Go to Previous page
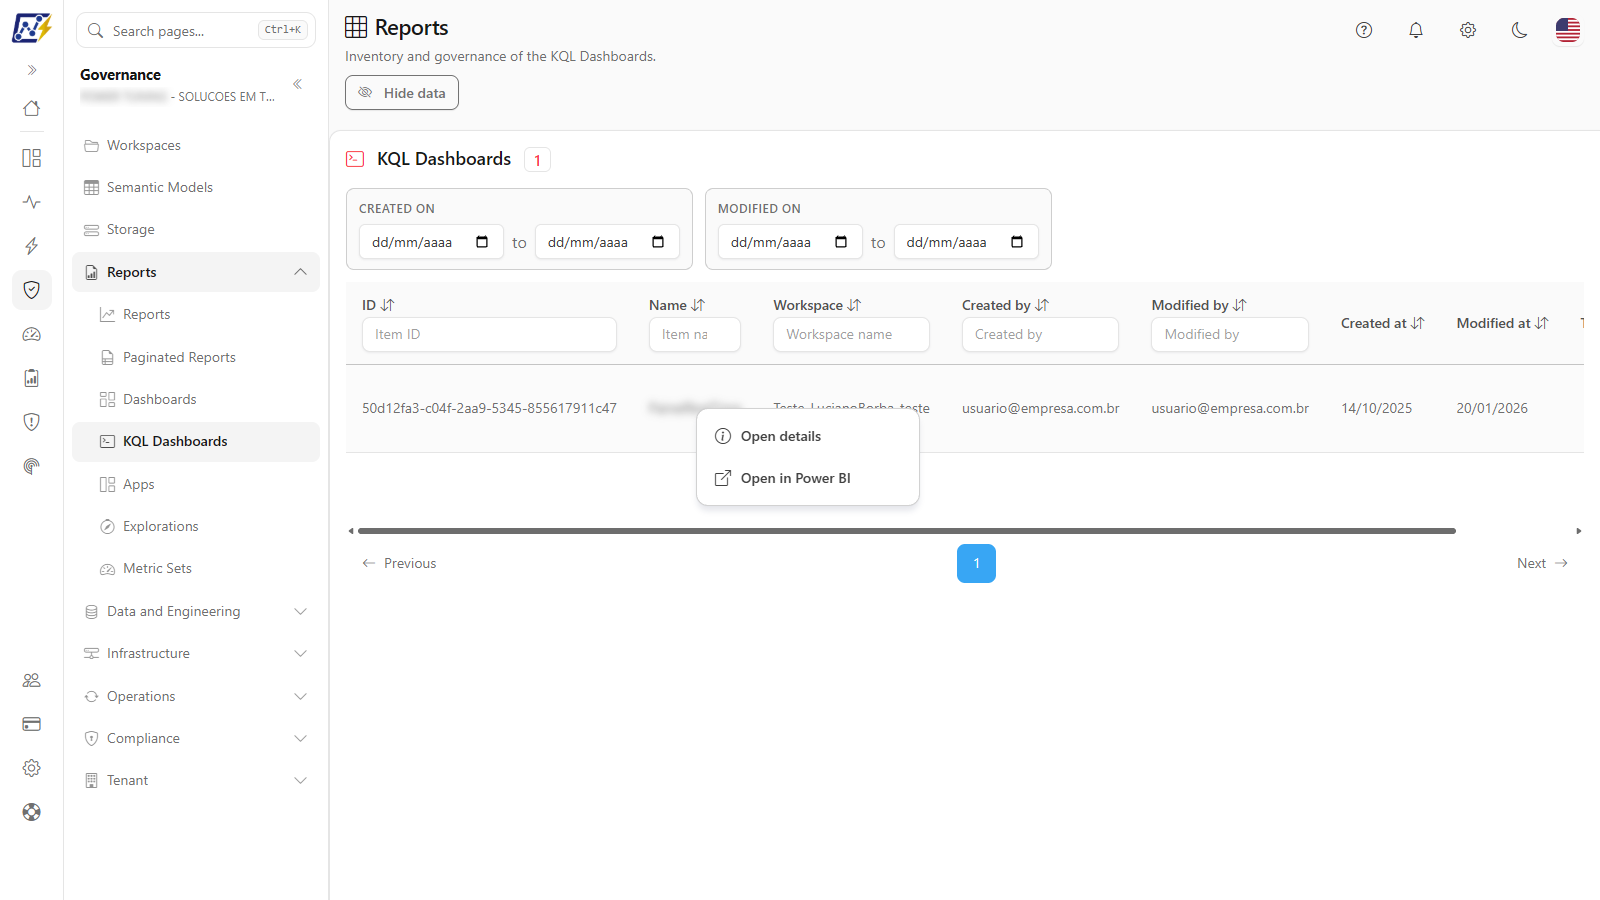This screenshot has width=1600, height=900. tap(399, 563)
